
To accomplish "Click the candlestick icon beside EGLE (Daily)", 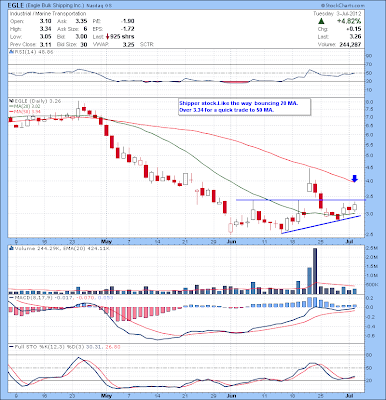I will point(11,101).
